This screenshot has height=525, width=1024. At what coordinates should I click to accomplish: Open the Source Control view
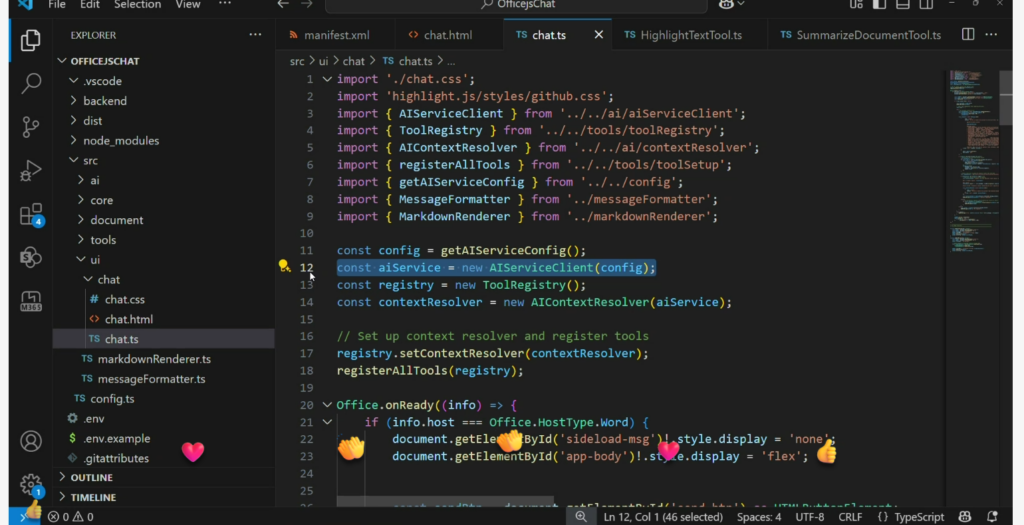click(x=31, y=127)
